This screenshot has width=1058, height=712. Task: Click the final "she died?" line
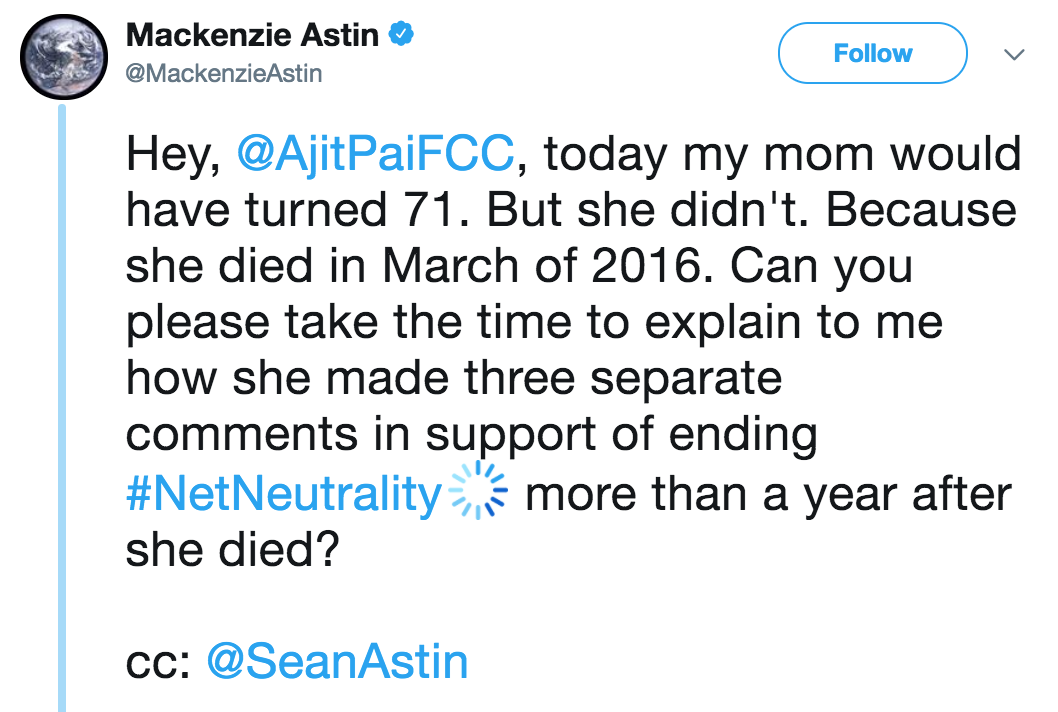pyautogui.click(x=231, y=550)
